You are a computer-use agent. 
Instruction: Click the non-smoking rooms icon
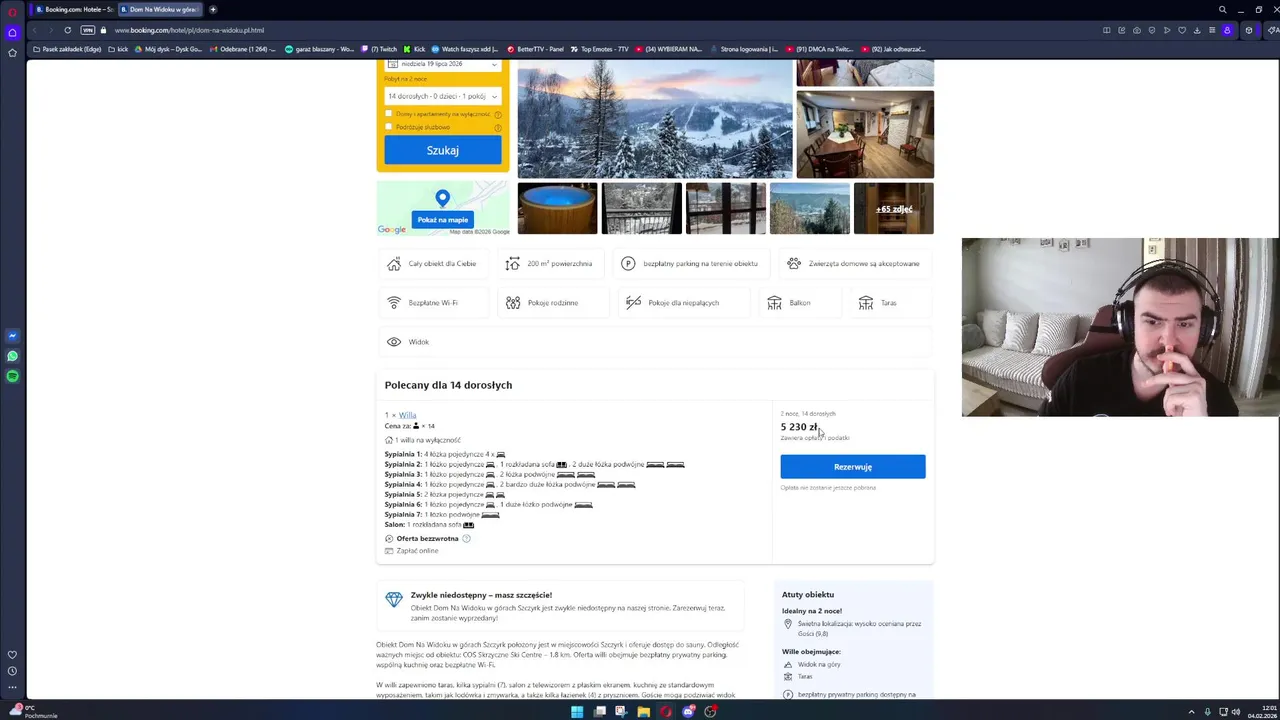[633, 303]
